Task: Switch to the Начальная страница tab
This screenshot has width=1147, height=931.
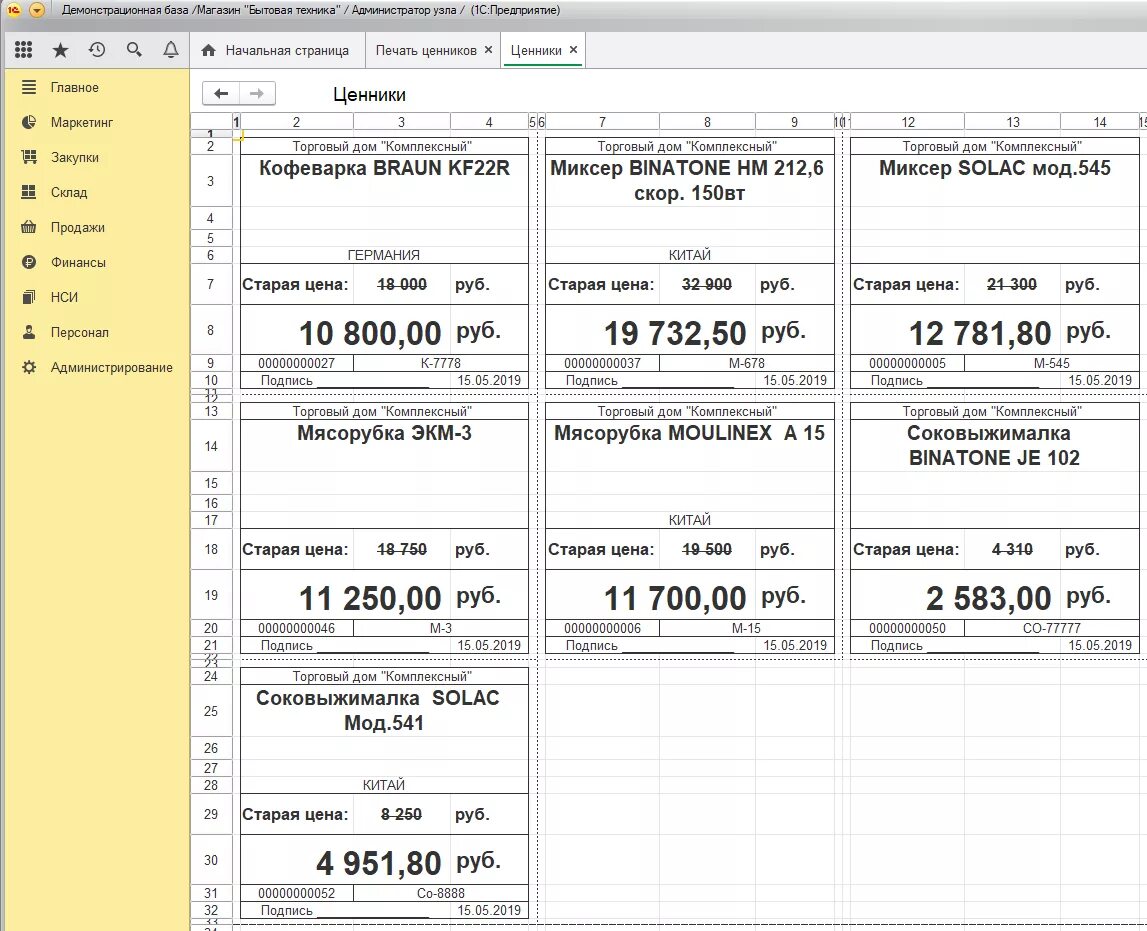Action: click(x=277, y=50)
